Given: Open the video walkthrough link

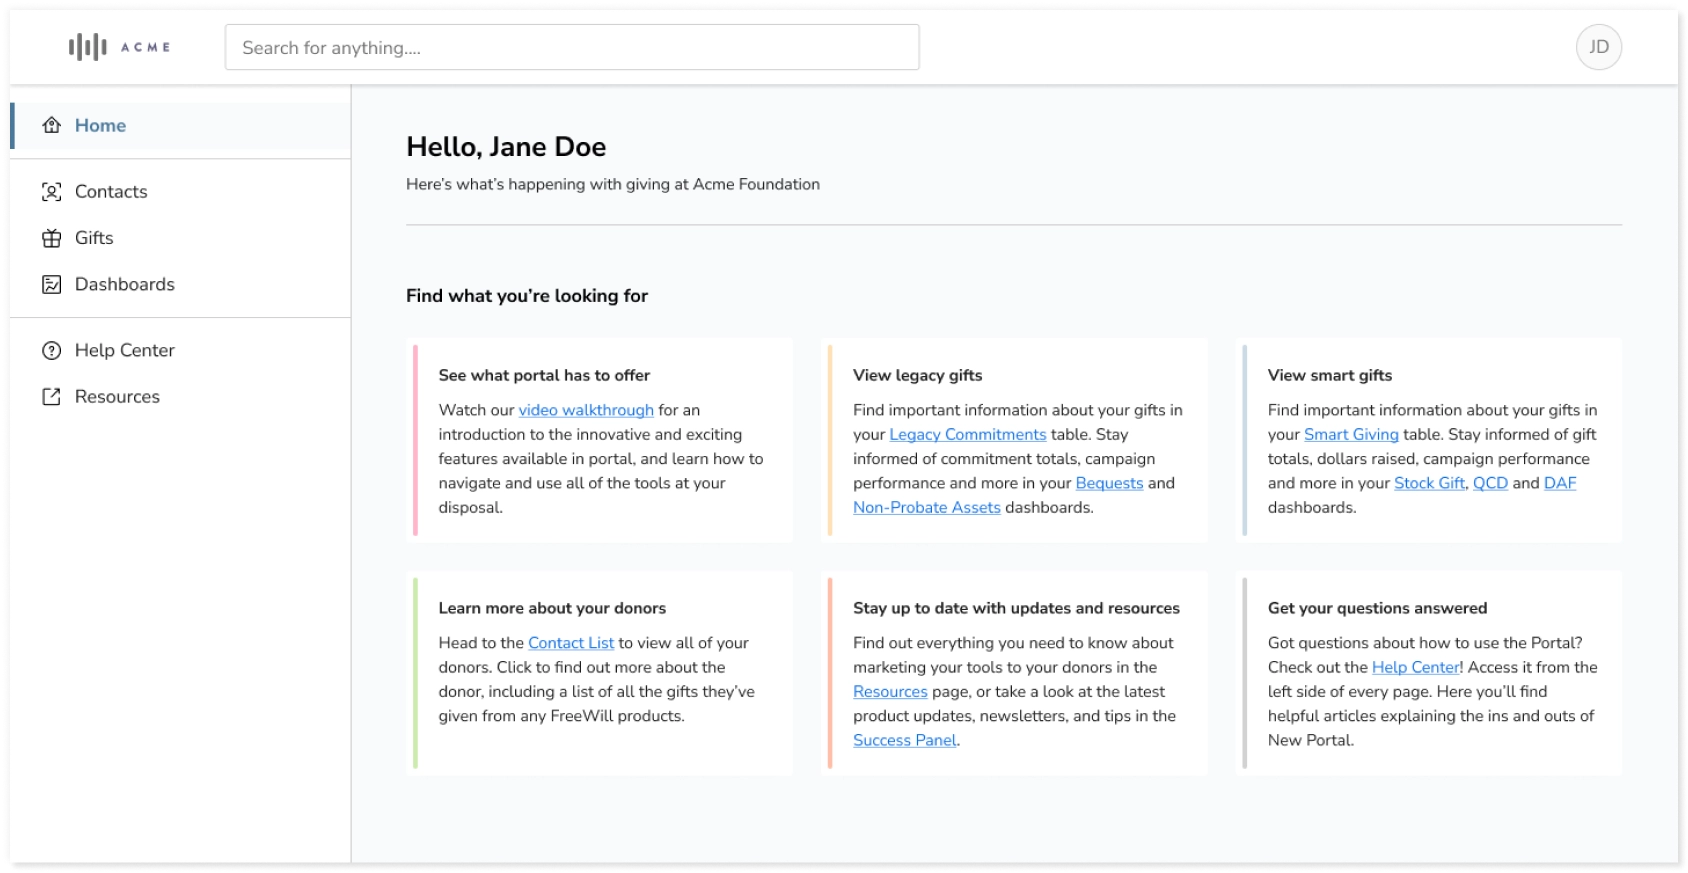Looking at the screenshot, I should (x=585, y=410).
